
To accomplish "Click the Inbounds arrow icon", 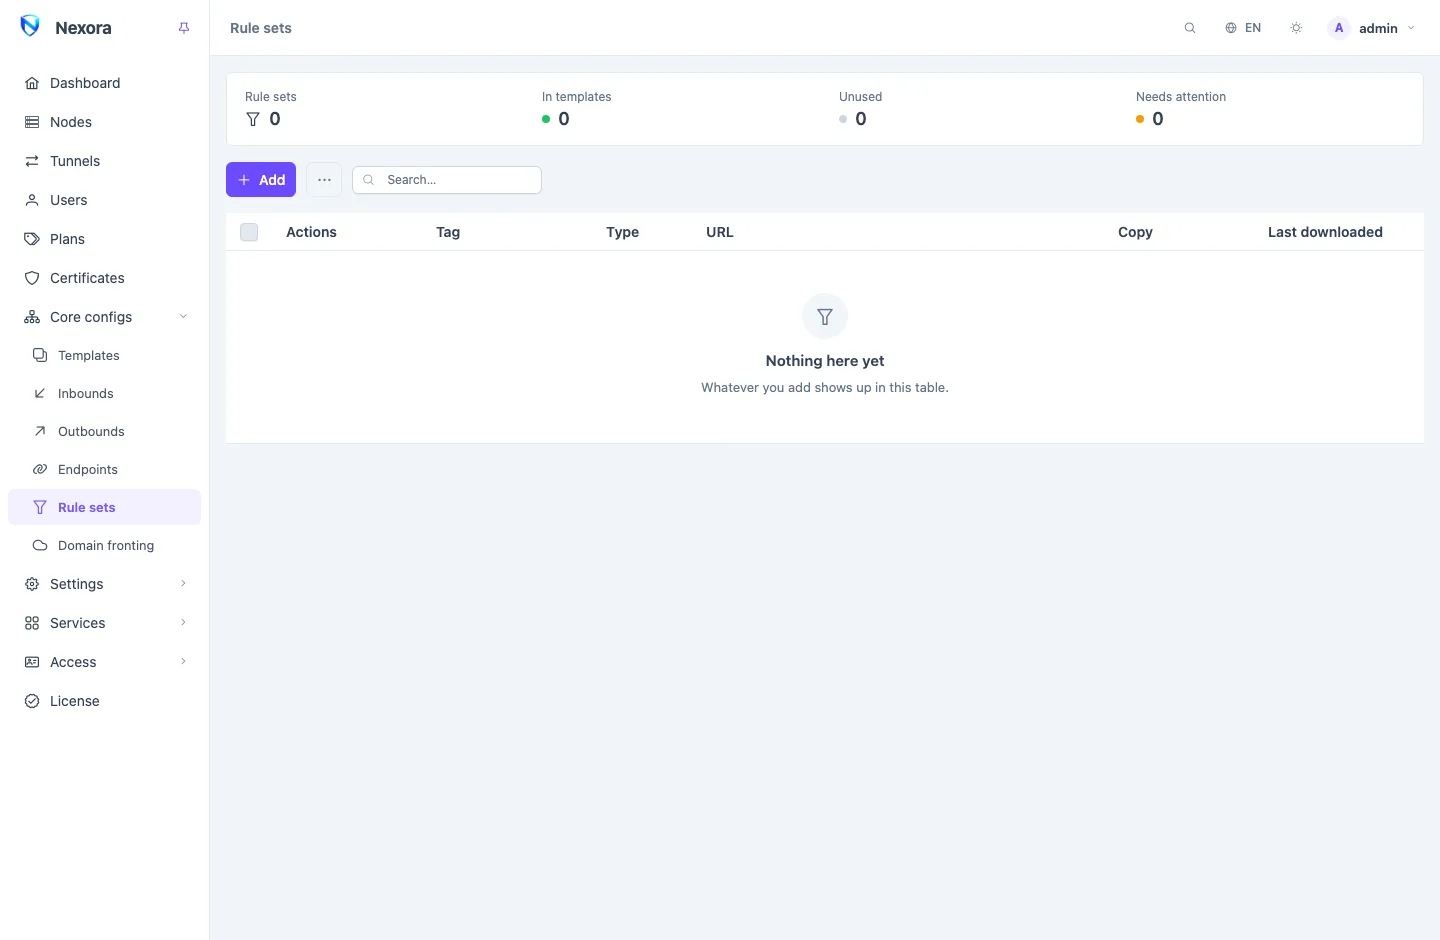I will tap(40, 393).
